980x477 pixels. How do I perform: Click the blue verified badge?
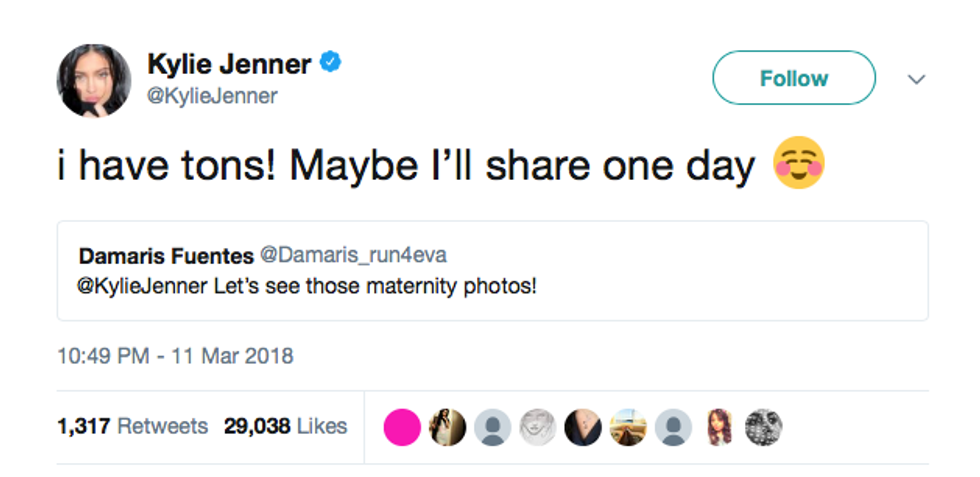pyautogui.click(x=331, y=64)
